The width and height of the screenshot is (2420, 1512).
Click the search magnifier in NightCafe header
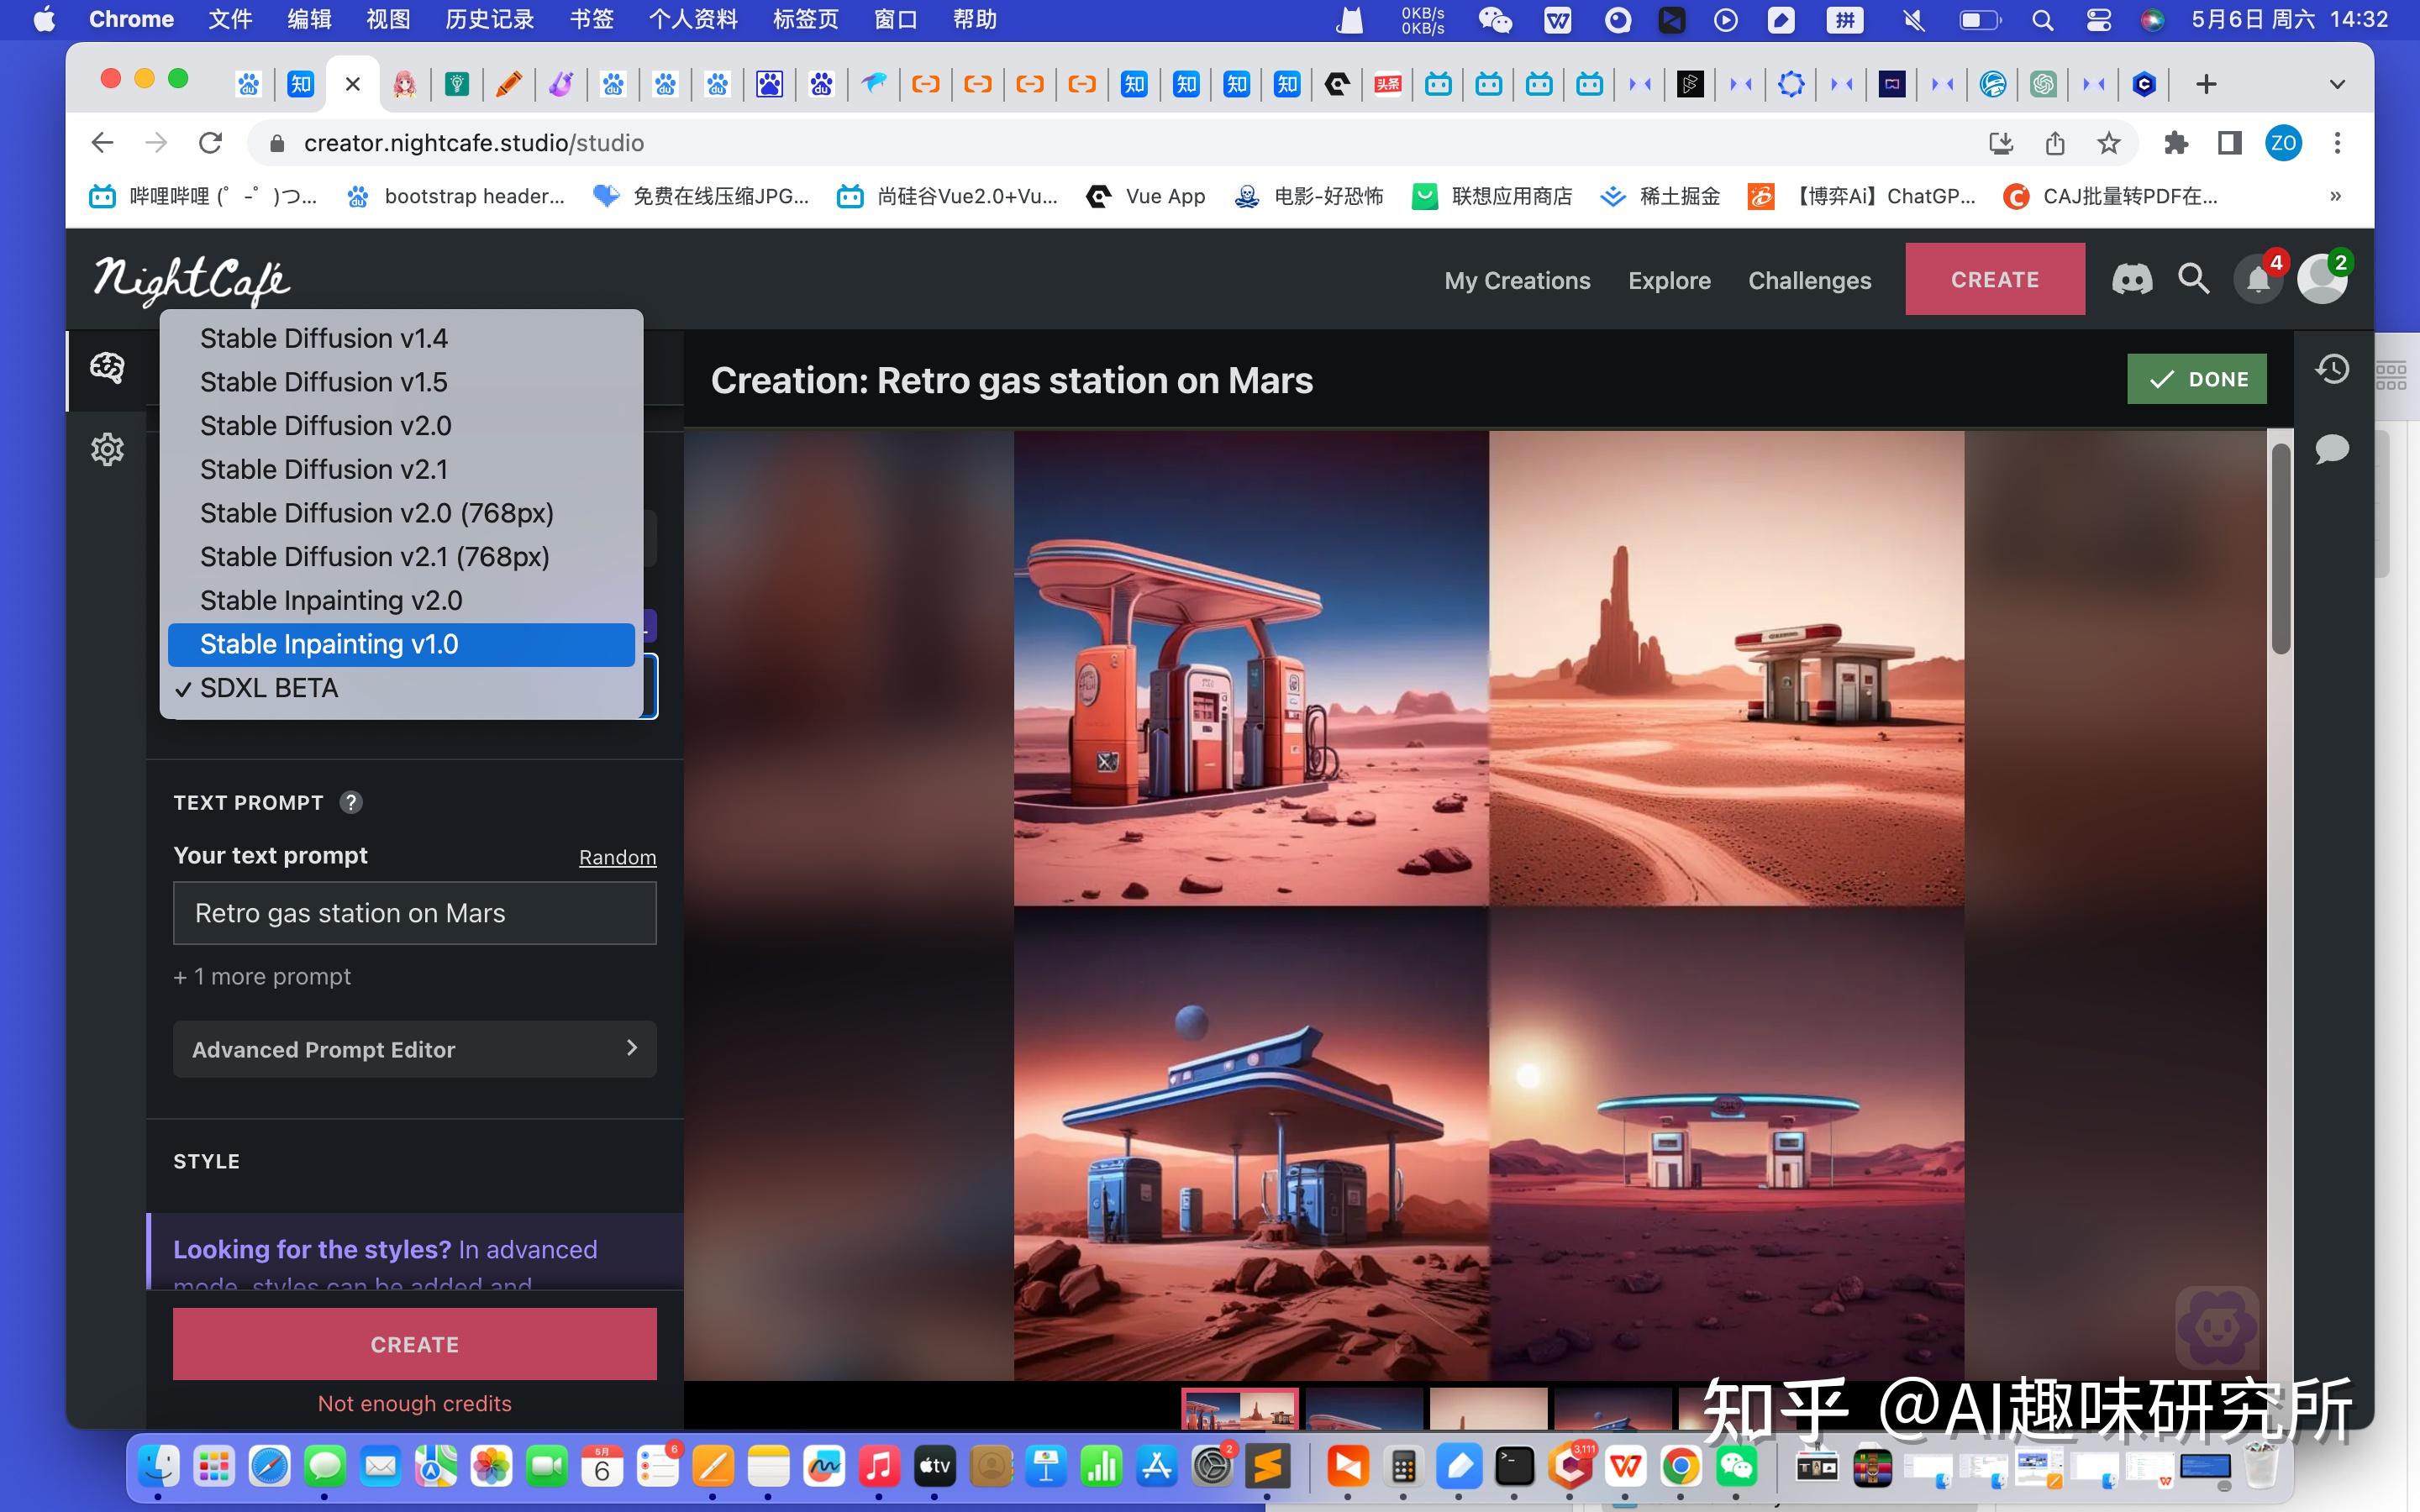[2193, 279]
